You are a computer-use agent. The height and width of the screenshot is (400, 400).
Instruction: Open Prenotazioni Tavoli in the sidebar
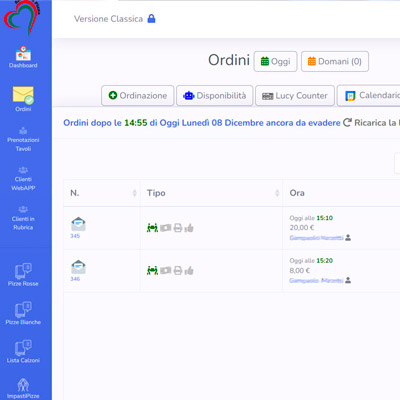pyautogui.click(x=23, y=140)
